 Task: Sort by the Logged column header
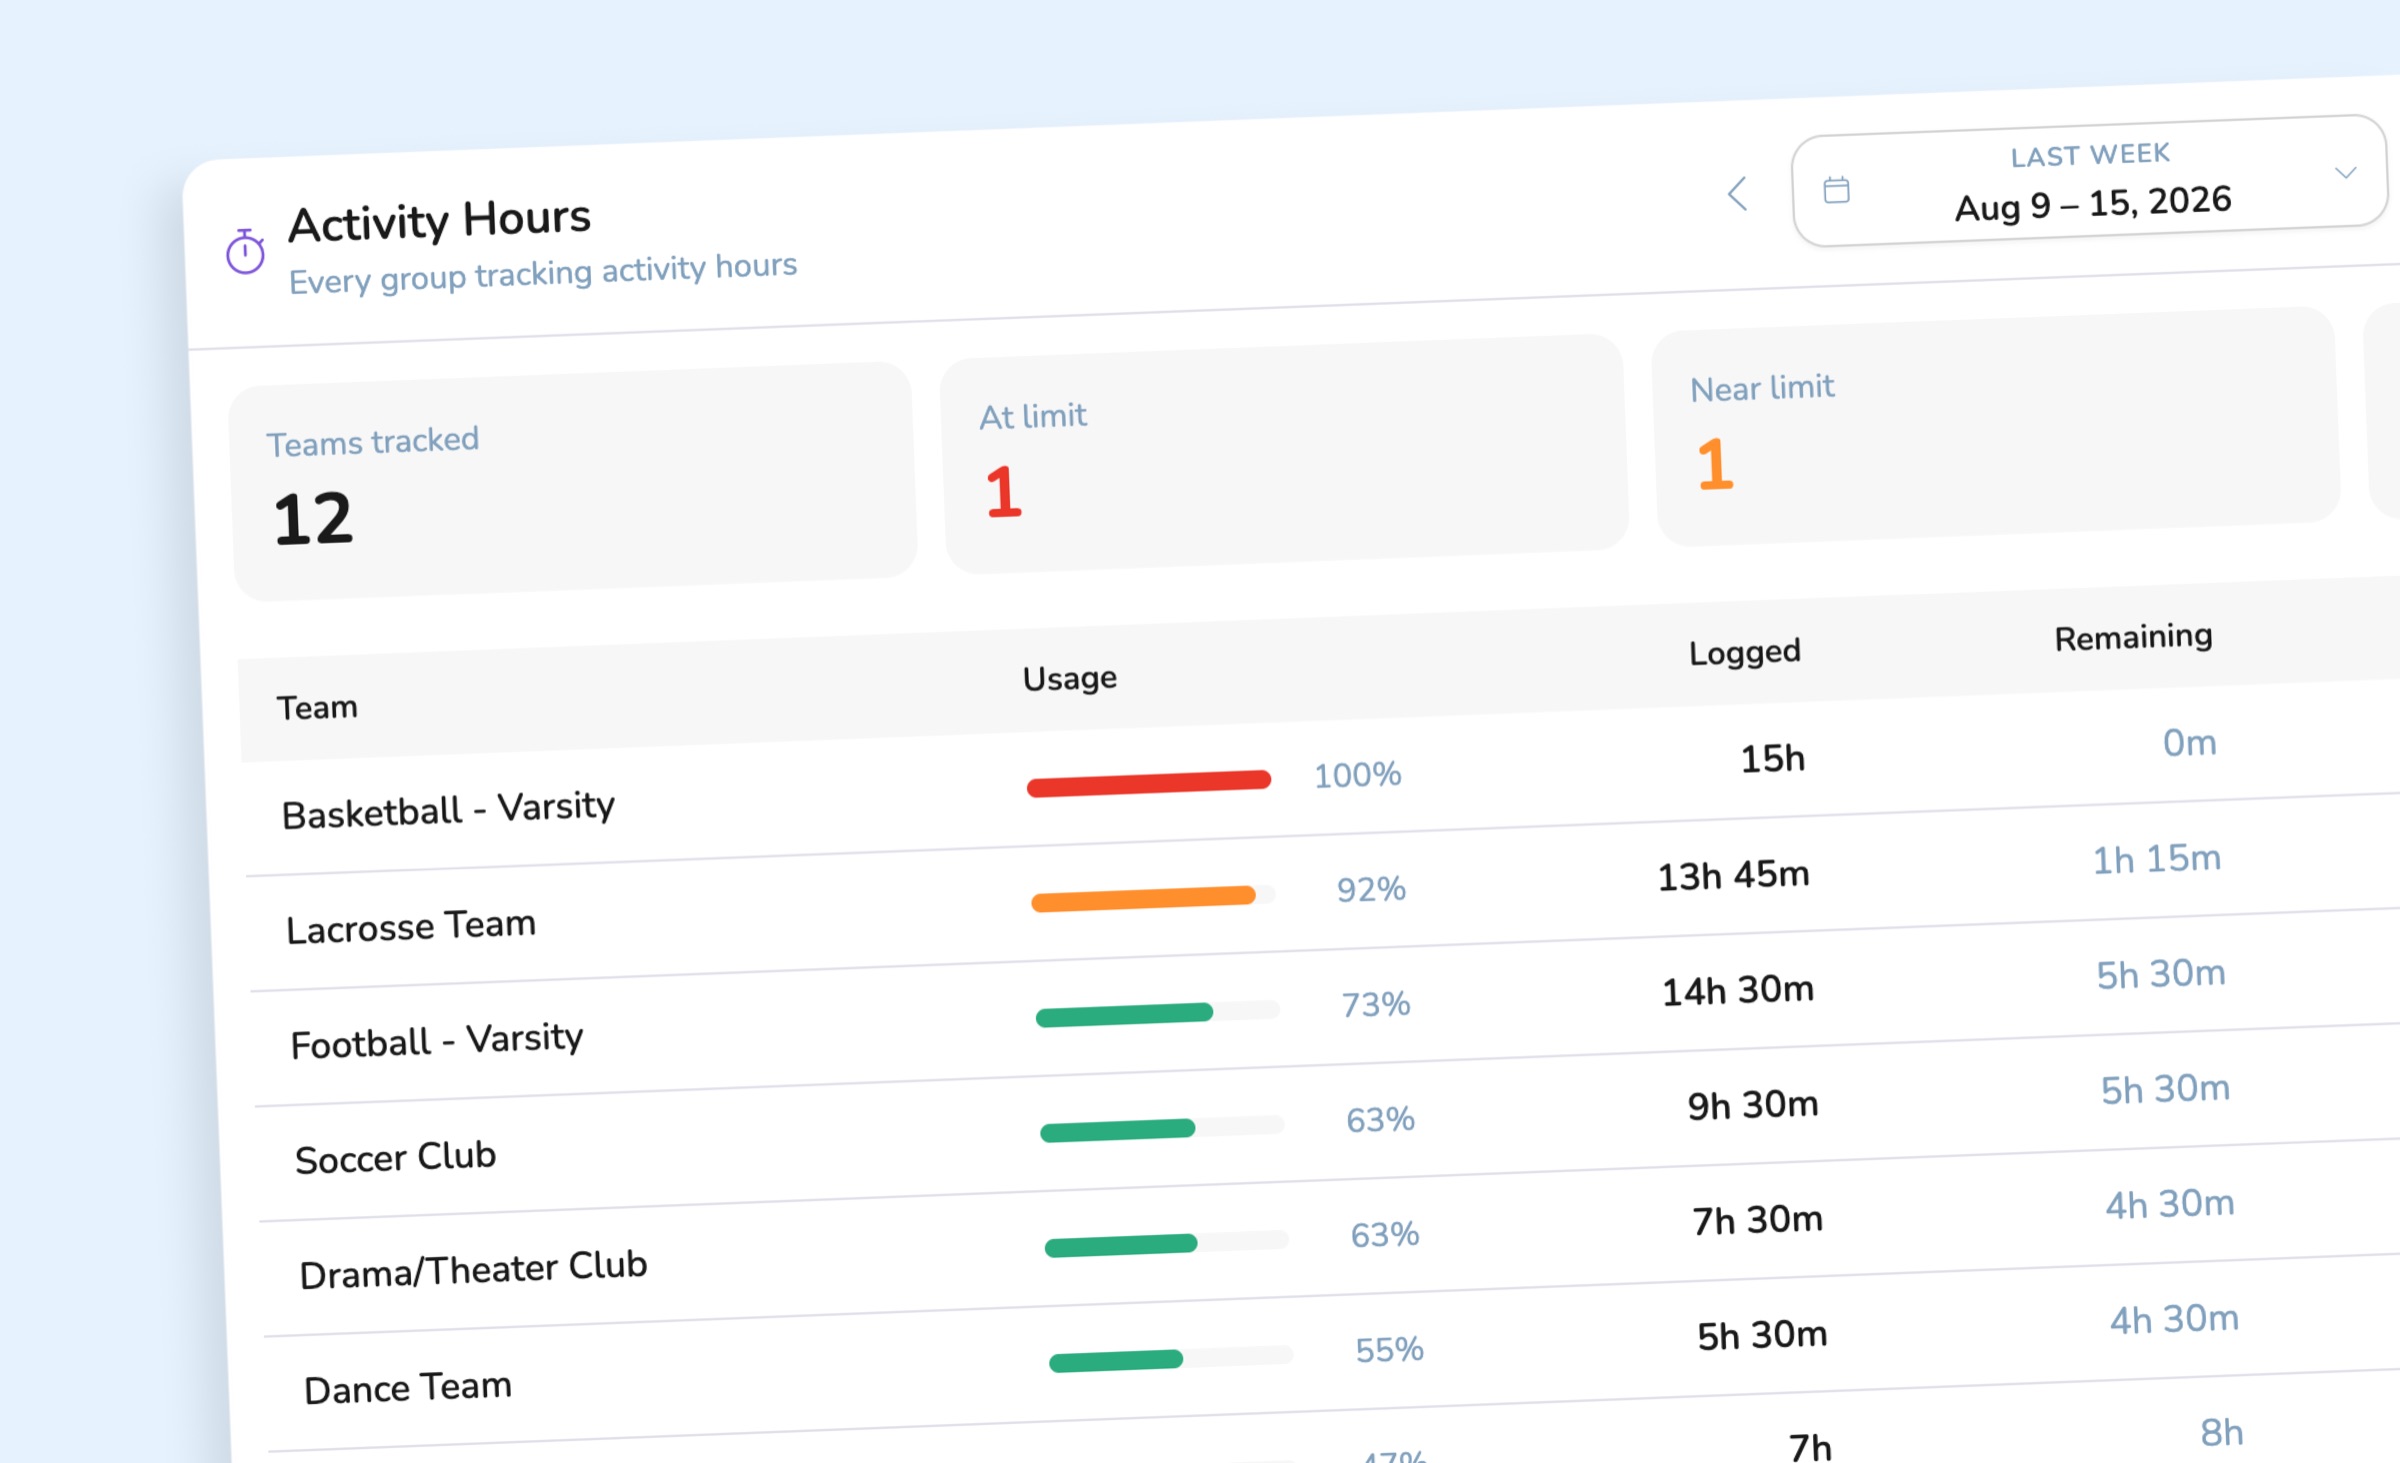click(x=1744, y=652)
